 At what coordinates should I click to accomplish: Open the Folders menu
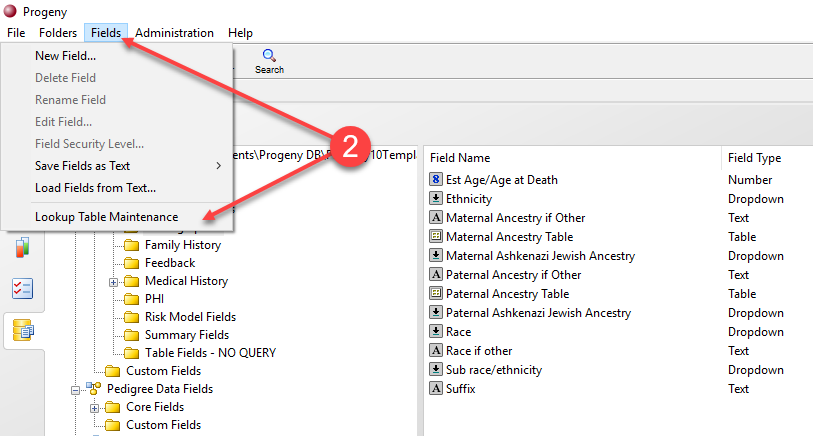pos(58,33)
